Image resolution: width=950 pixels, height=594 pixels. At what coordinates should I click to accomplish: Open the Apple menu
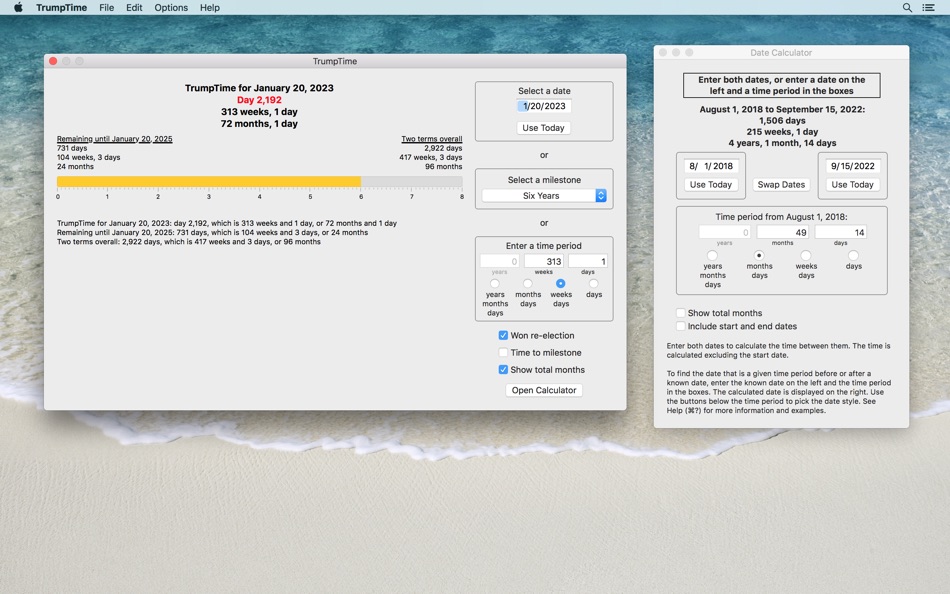pyautogui.click(x=18, y=7)
